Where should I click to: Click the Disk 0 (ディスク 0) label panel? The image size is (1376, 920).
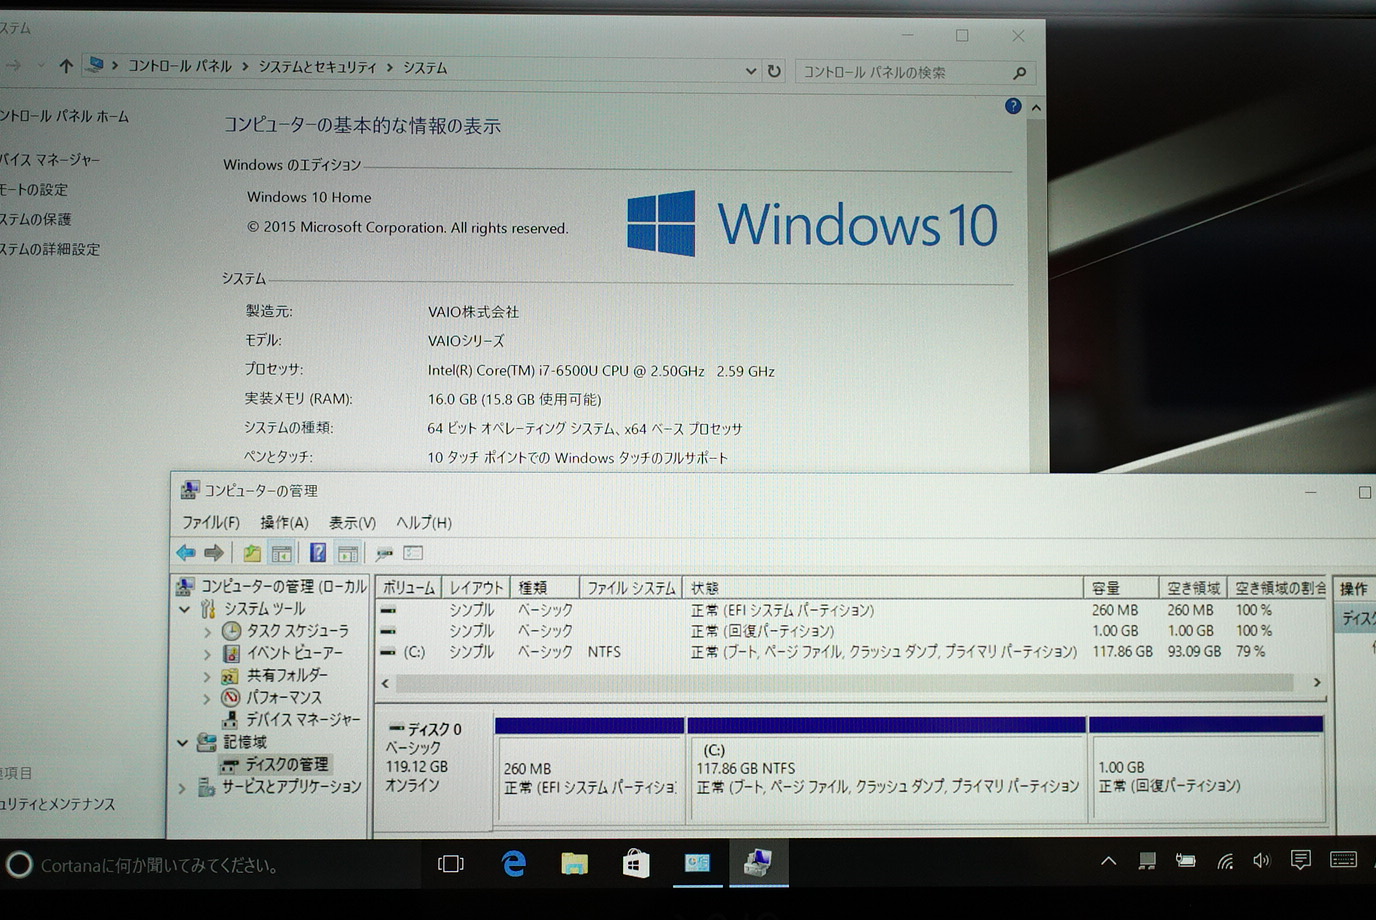point(433,769)
